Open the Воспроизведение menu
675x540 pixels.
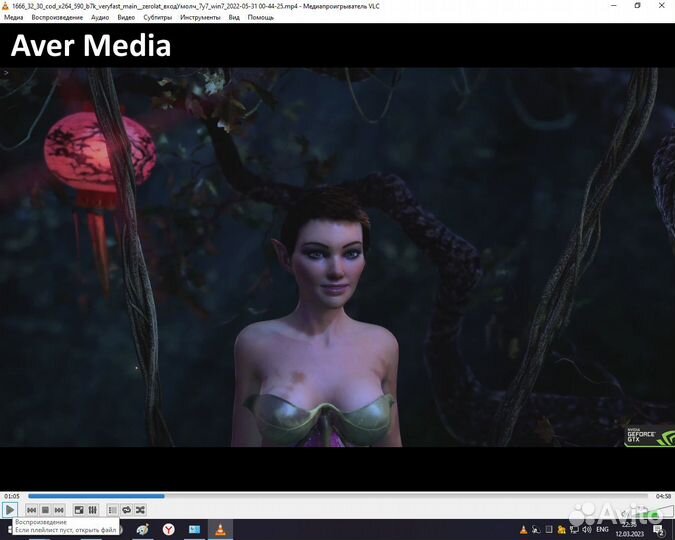click(57, 18)
